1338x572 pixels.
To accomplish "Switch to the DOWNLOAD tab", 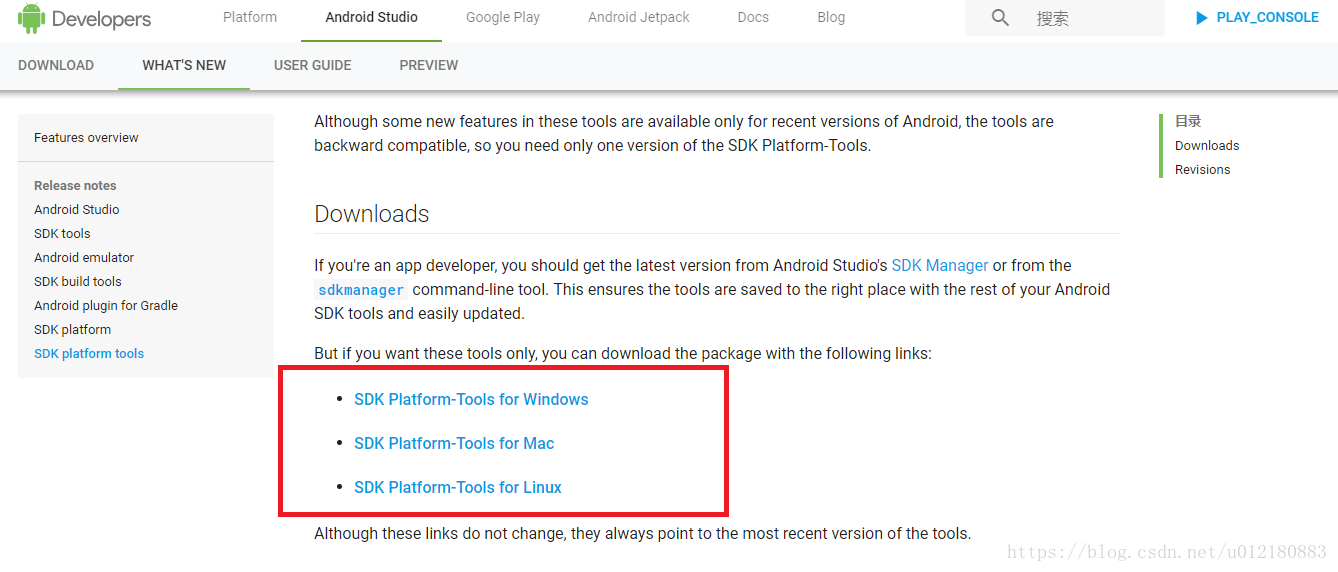I will coord(56,65).
